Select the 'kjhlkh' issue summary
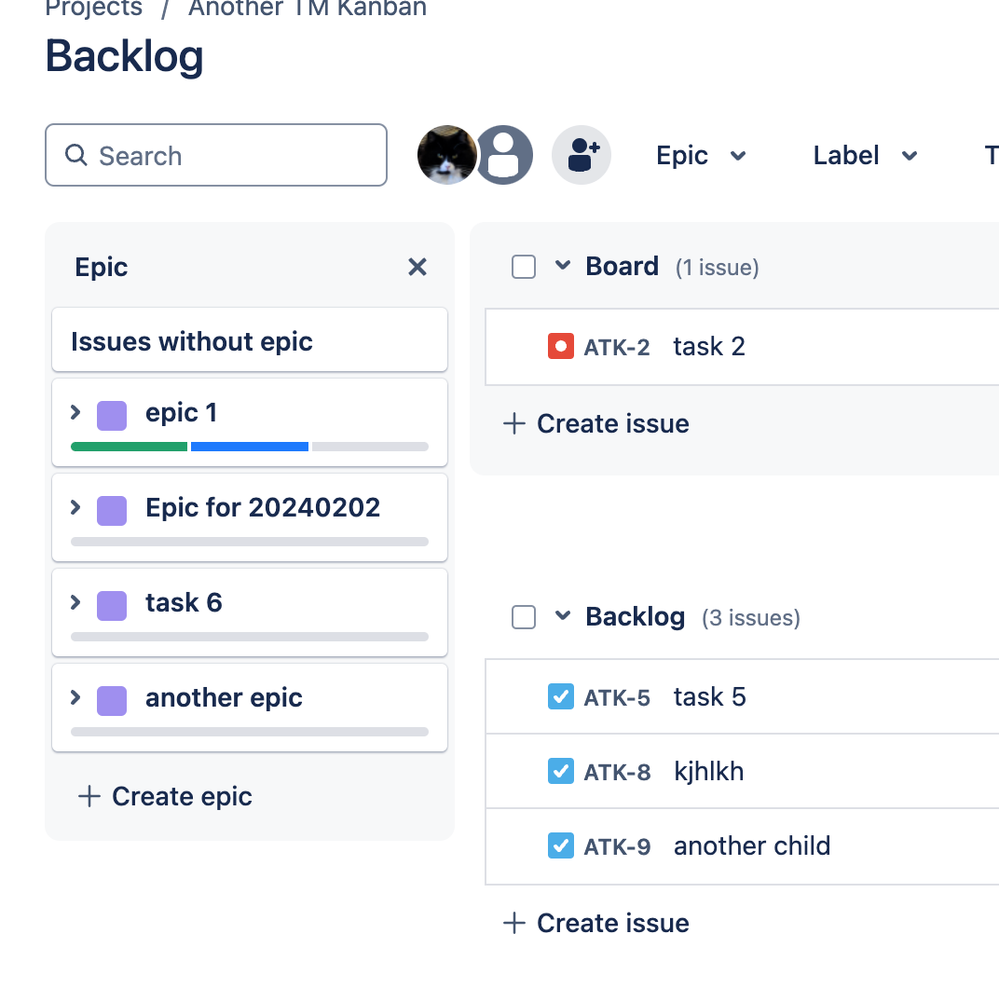The image size is (999, 992). 708,772
